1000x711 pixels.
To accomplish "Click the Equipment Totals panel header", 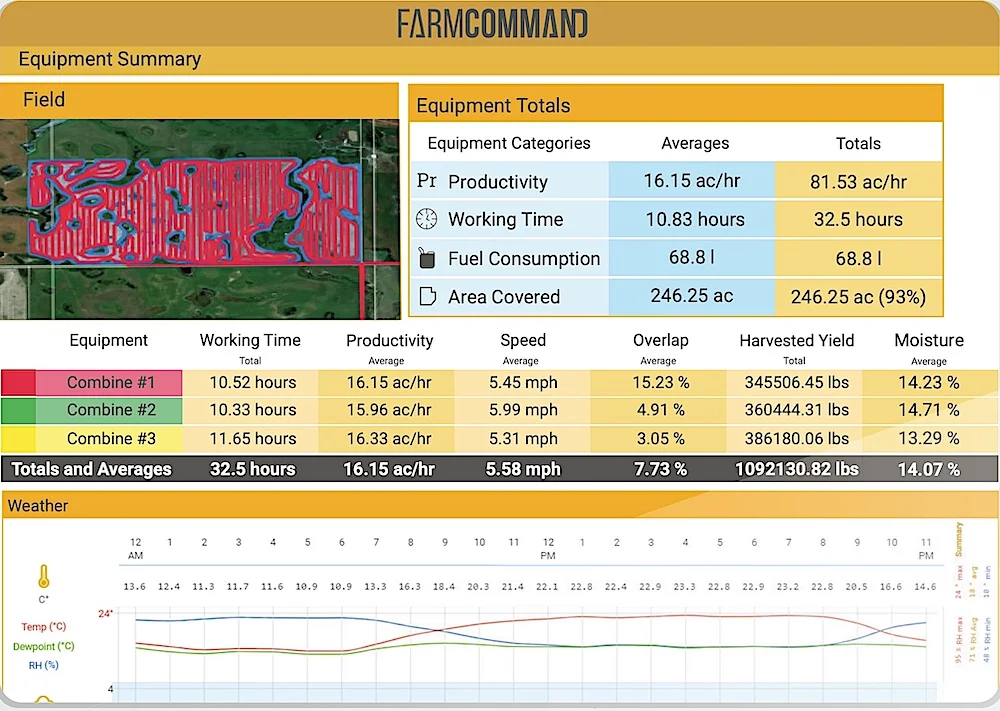I will pyautogui.click(x=675, y=105).
